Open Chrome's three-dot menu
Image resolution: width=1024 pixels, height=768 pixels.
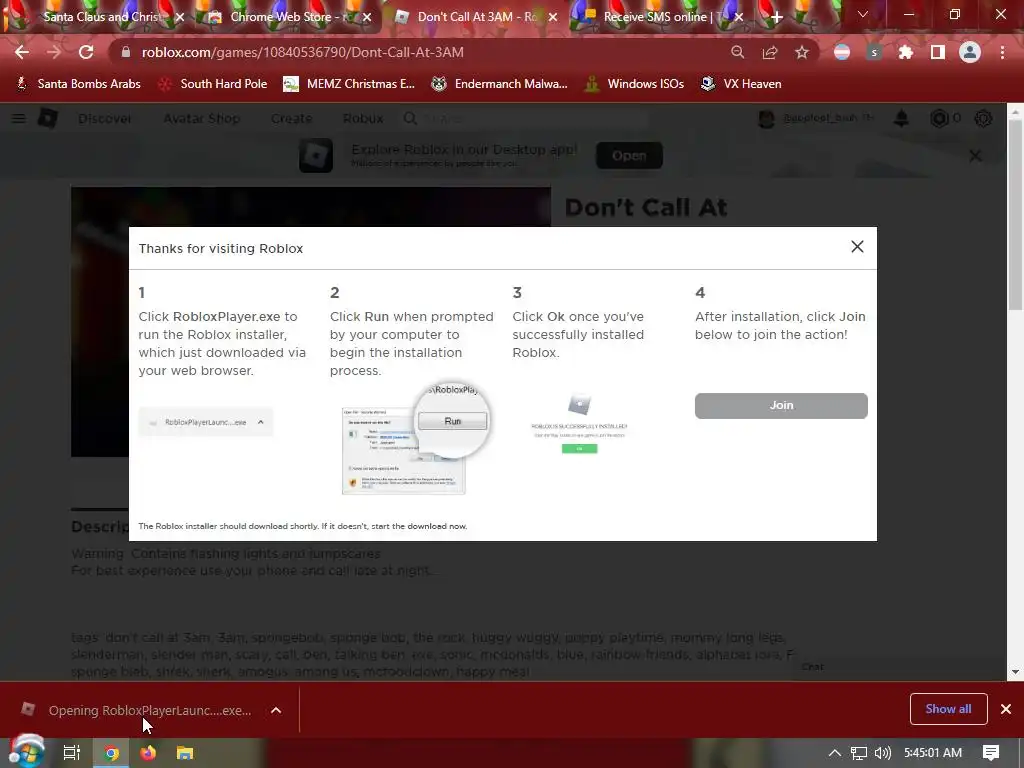(1002, 52)
